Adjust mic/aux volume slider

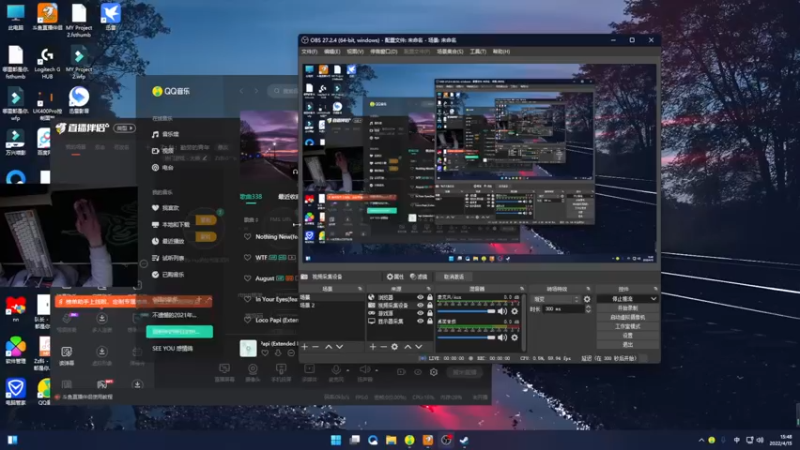point(466,311)
